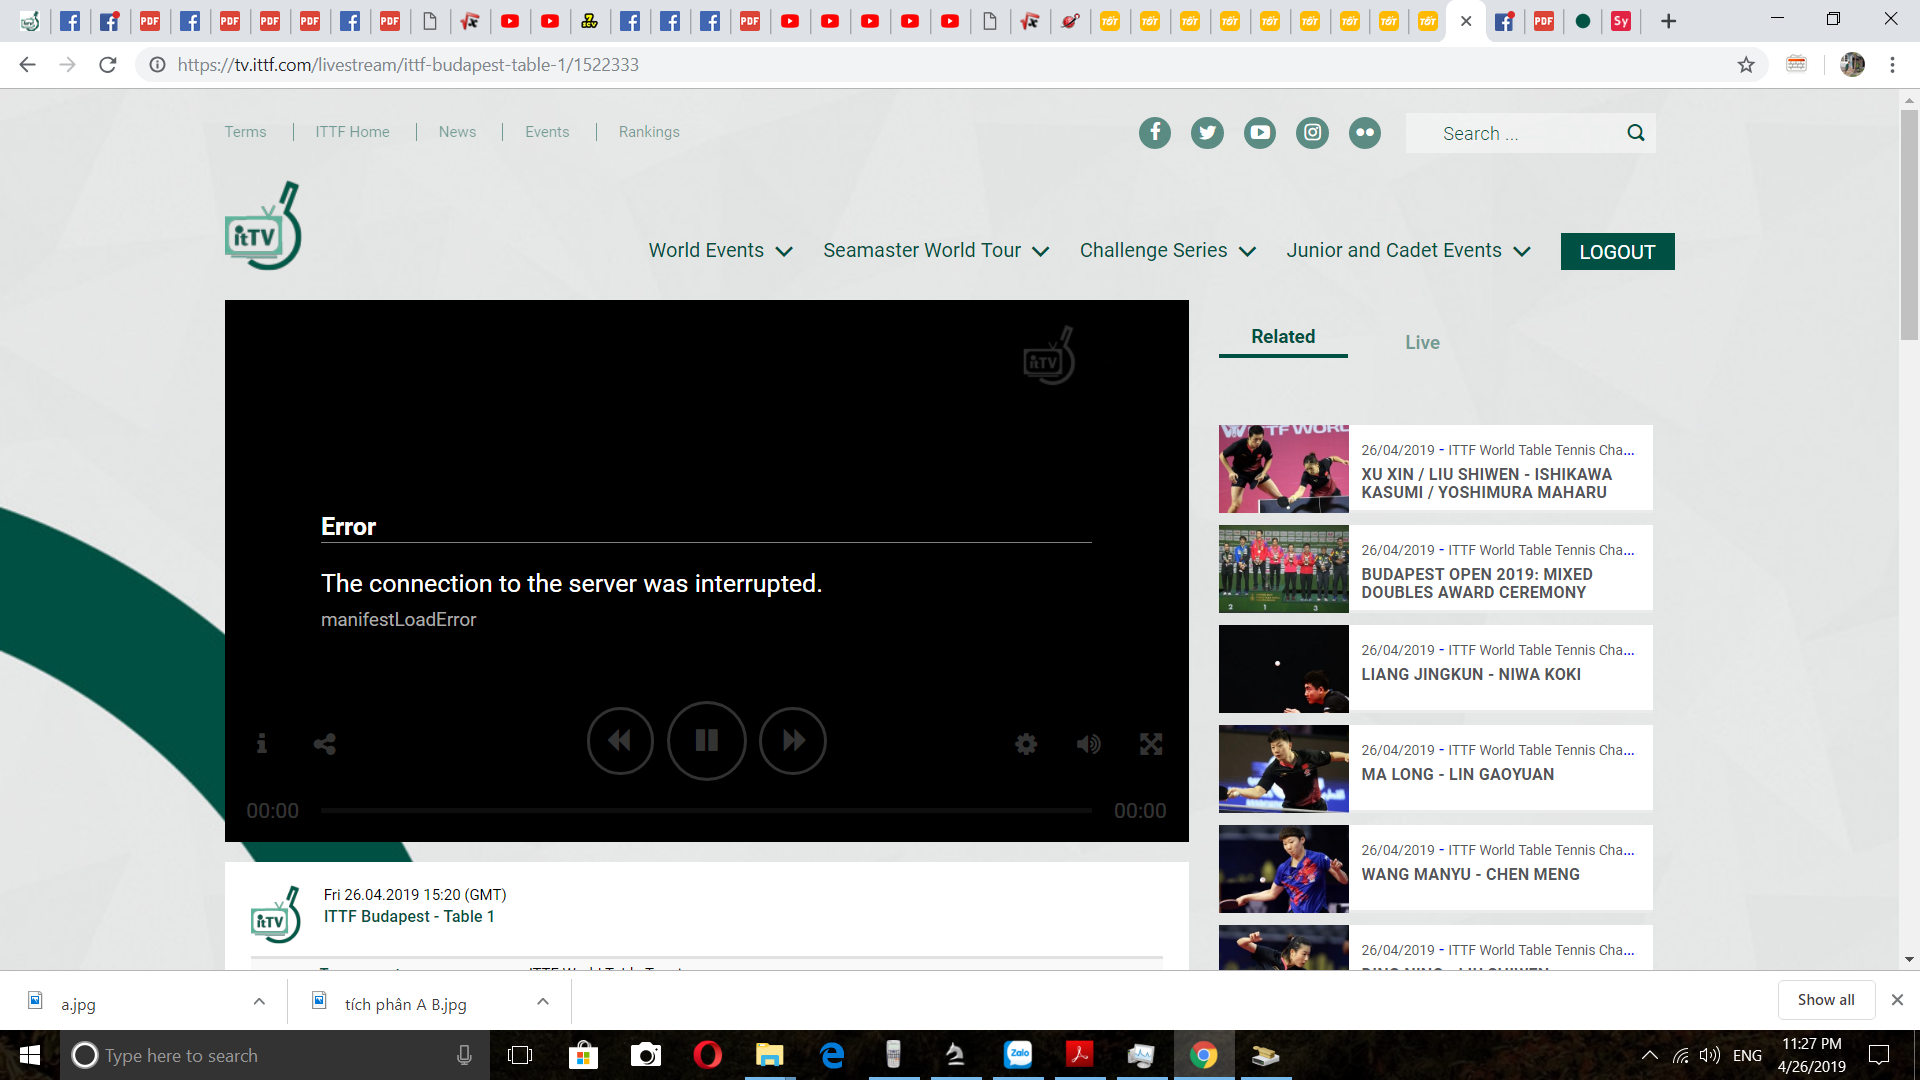This screenshot has width=1920, height=1080.
Task: Click the video progress seek bar
Action: click(x=706, y=811)
